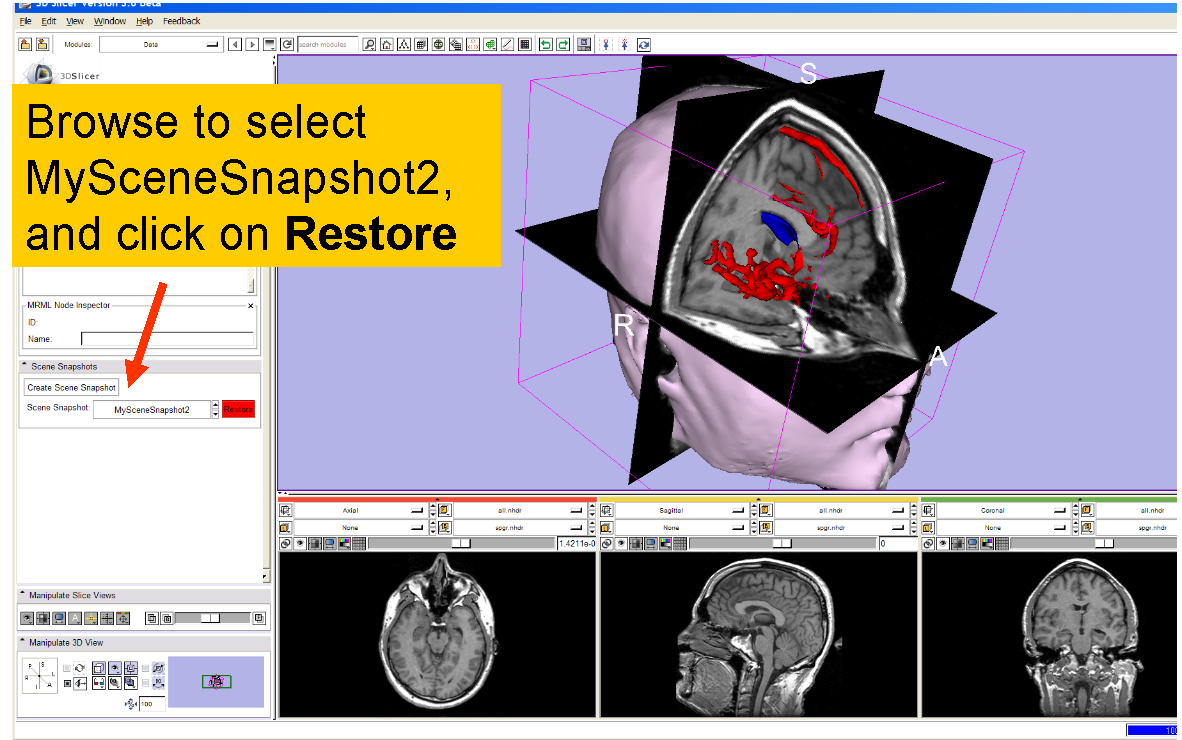Collapse the Scene Snapshots panel

pos(24,366)
